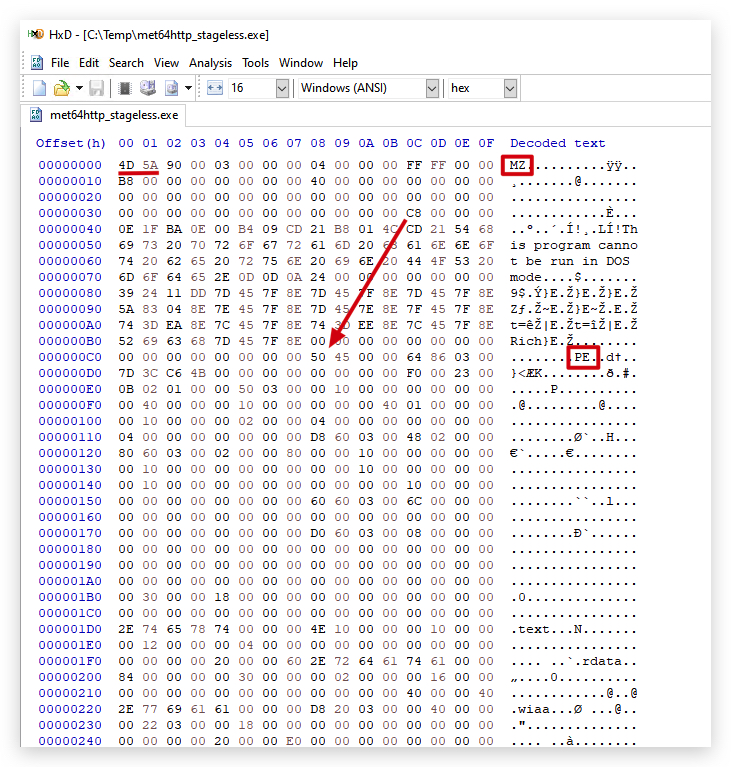Click the bytes-per-row width icon

tap(215, 88)
